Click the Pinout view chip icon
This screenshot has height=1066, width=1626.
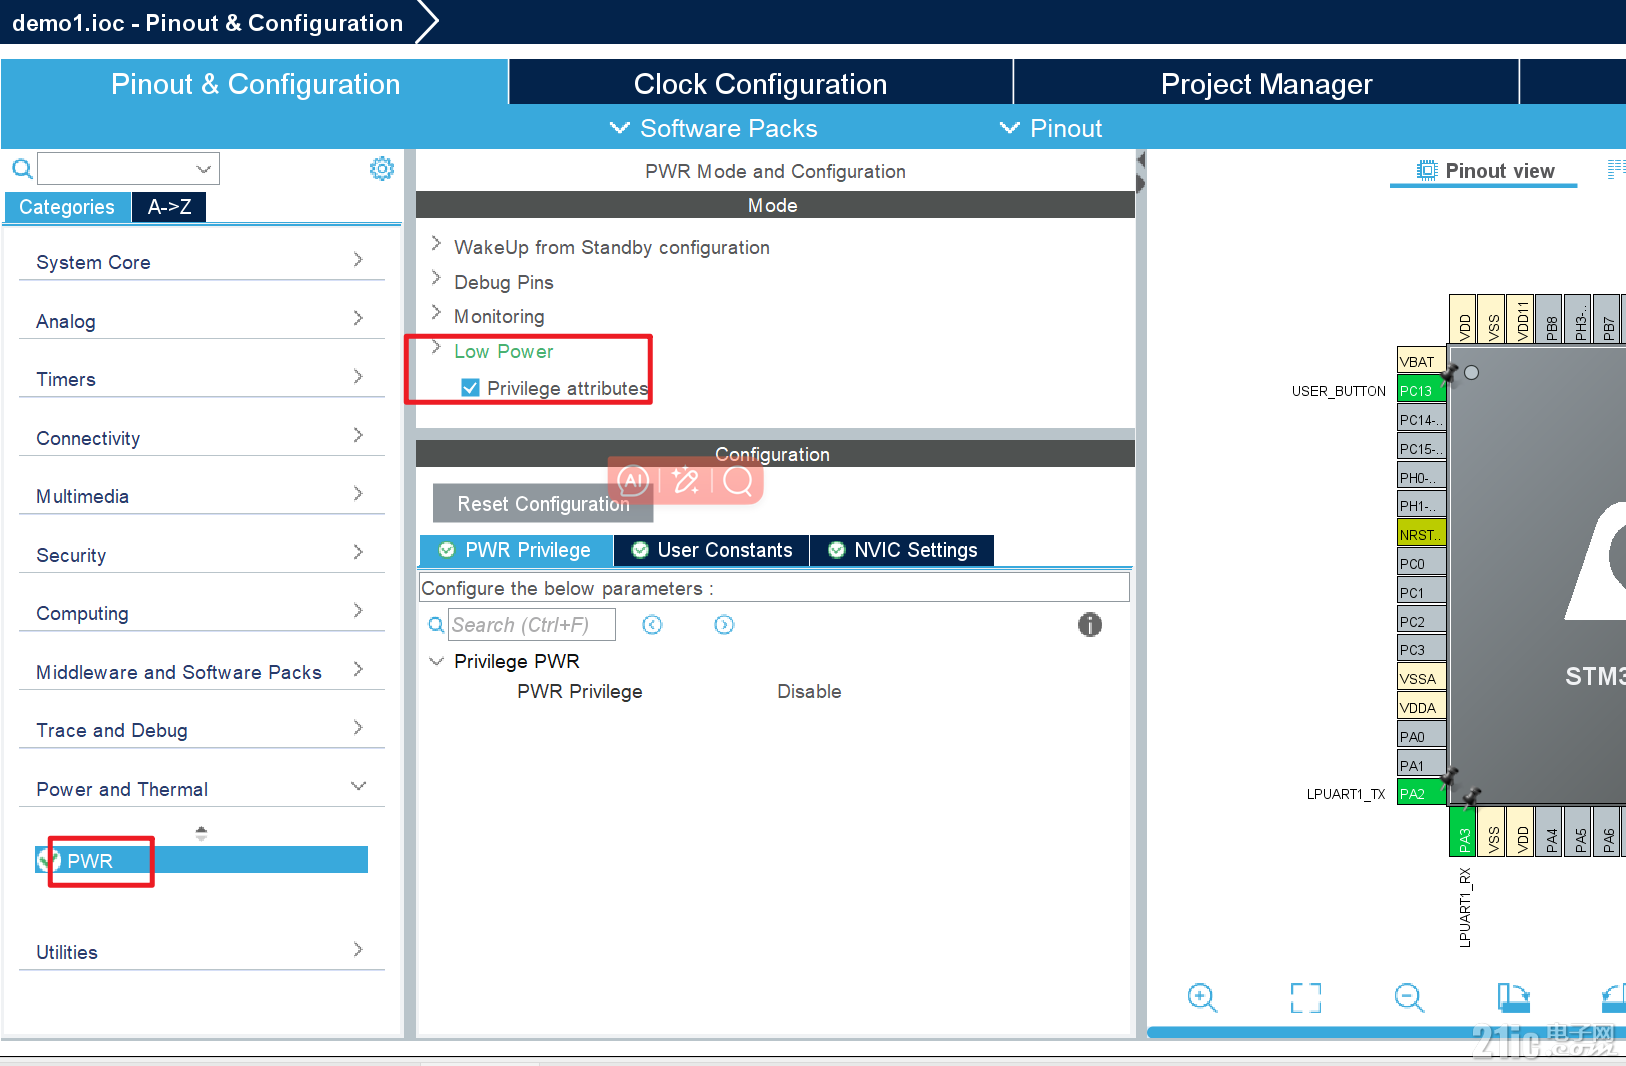tap(1427, 170)
